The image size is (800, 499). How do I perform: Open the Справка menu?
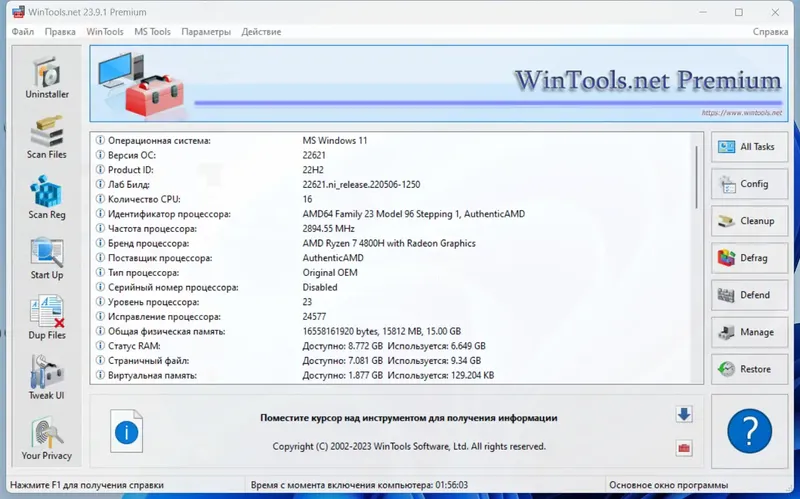pos(770,32)
